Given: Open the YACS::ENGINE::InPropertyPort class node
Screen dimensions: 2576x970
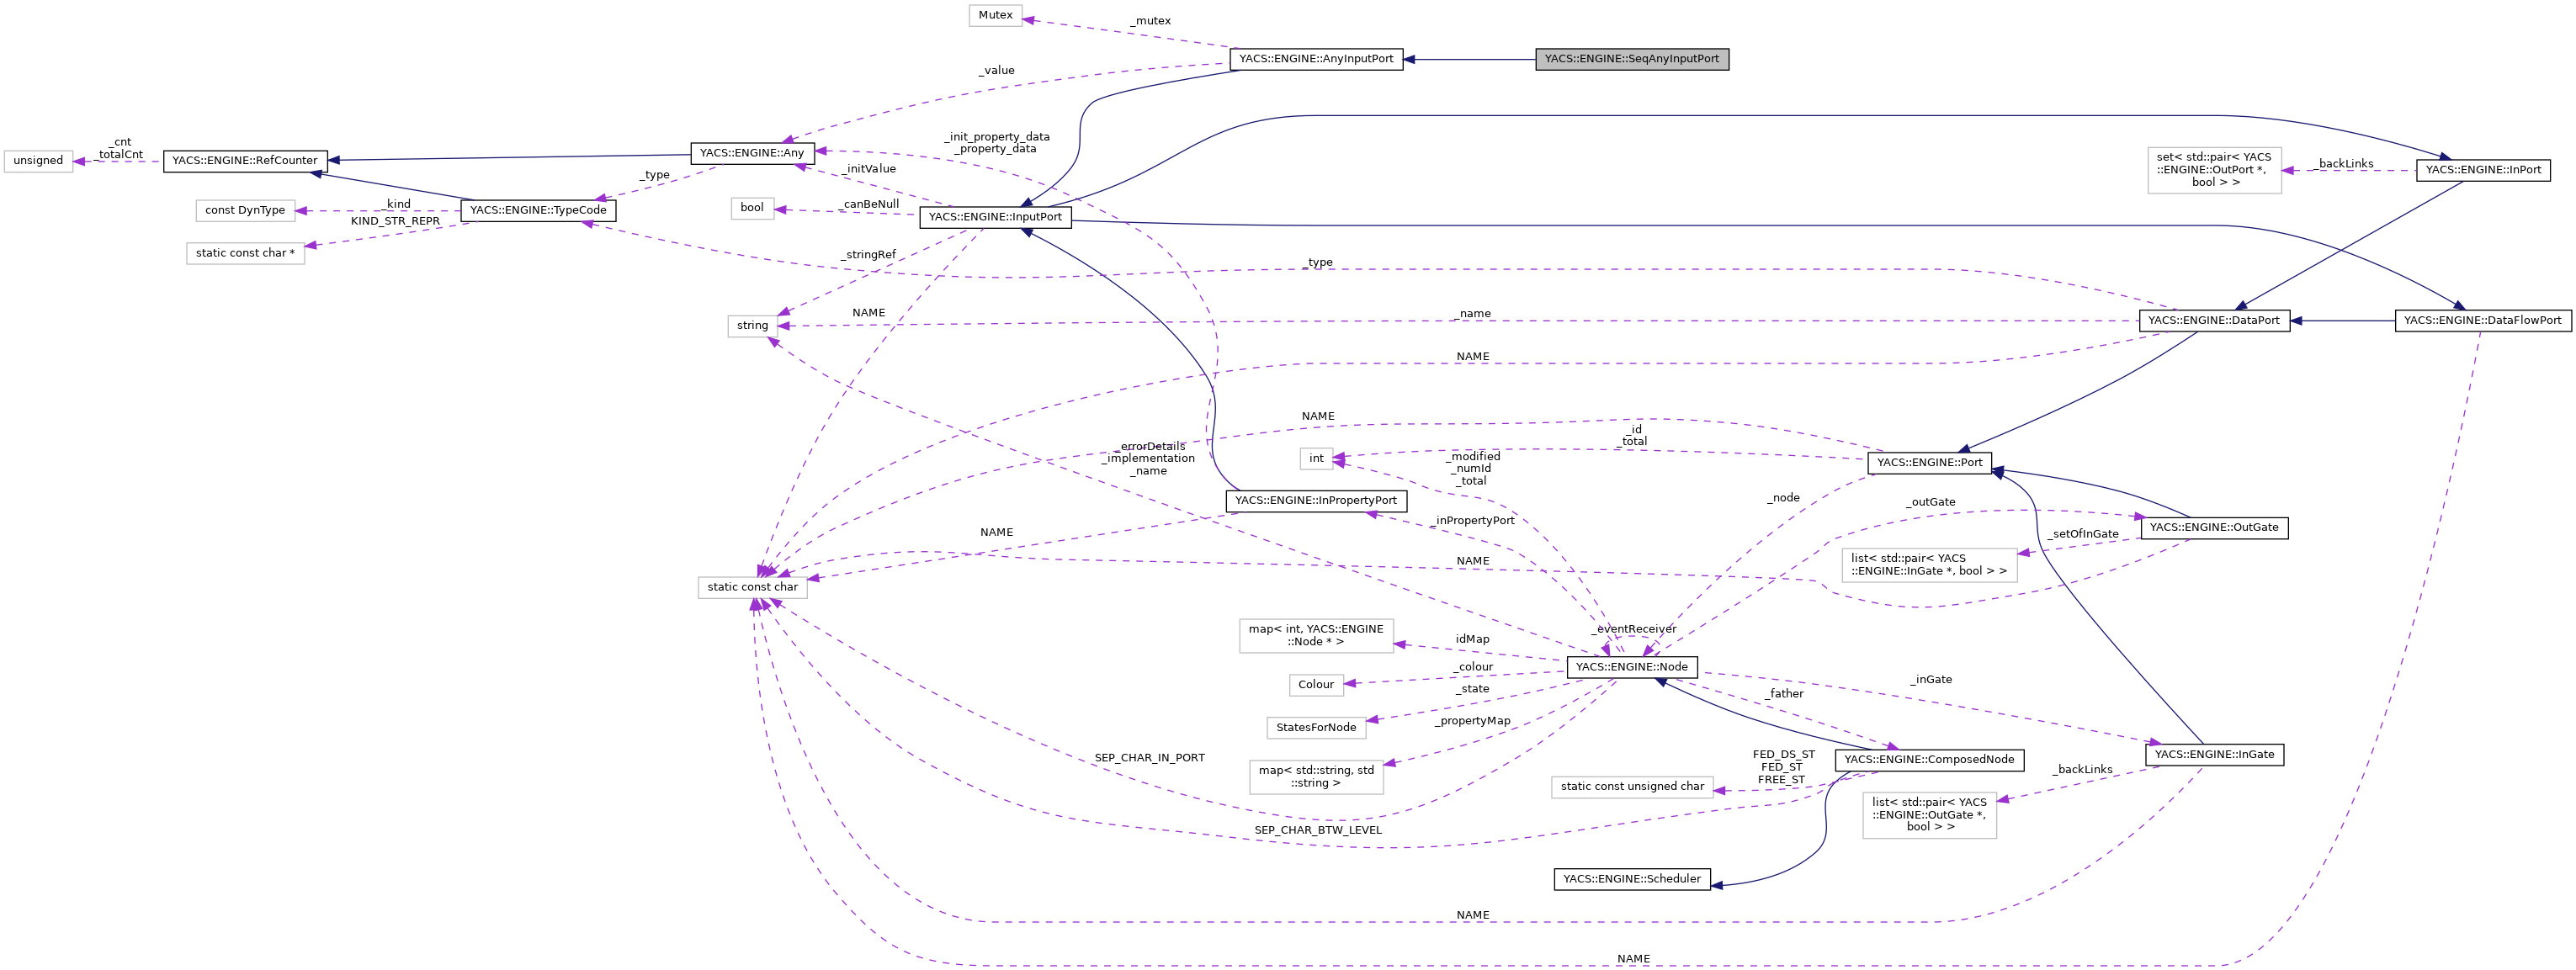Looking at the screenshot, I should (1316, 500).
